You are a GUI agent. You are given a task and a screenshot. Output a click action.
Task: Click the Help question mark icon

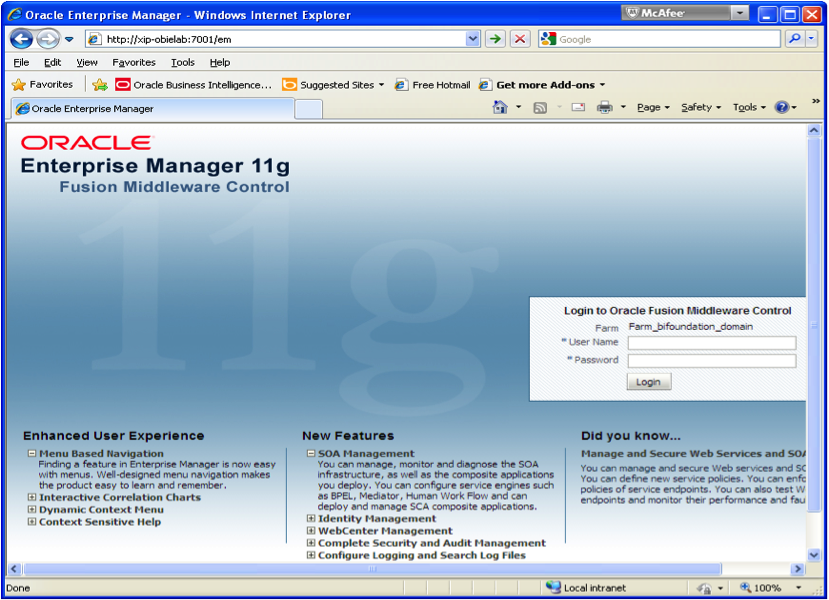coord(781,108)
